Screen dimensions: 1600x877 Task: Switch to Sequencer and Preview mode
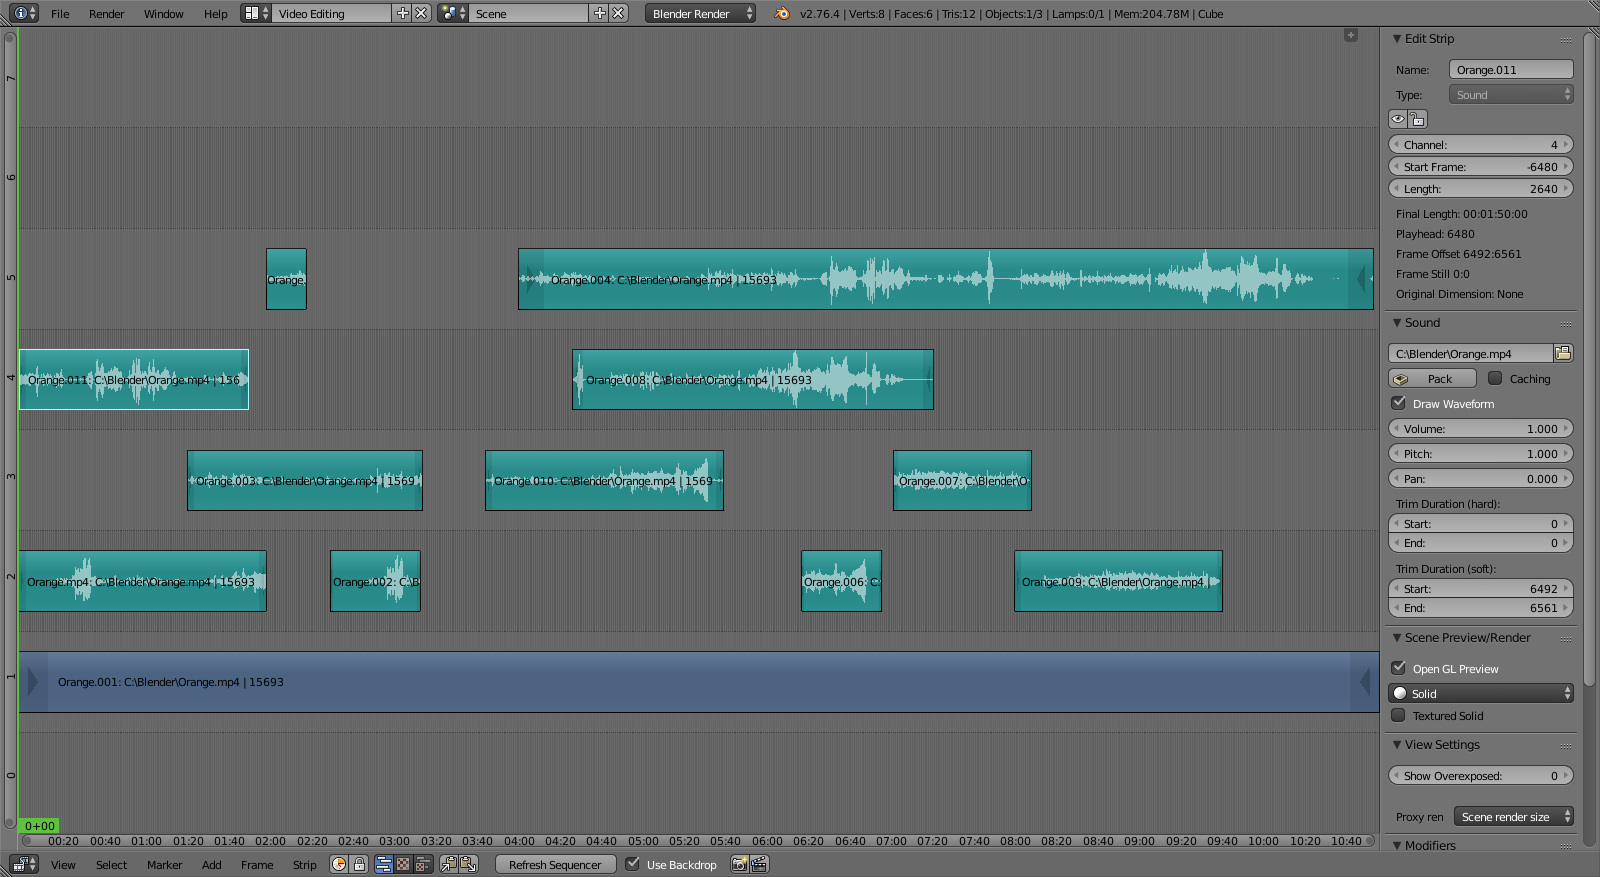point(422,864)
